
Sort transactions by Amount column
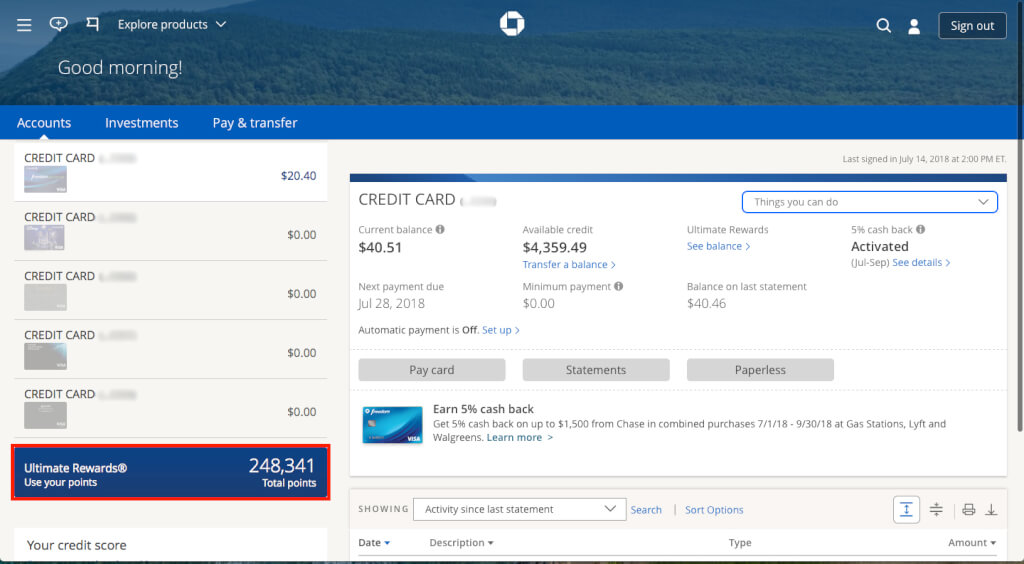coord(972,542)
